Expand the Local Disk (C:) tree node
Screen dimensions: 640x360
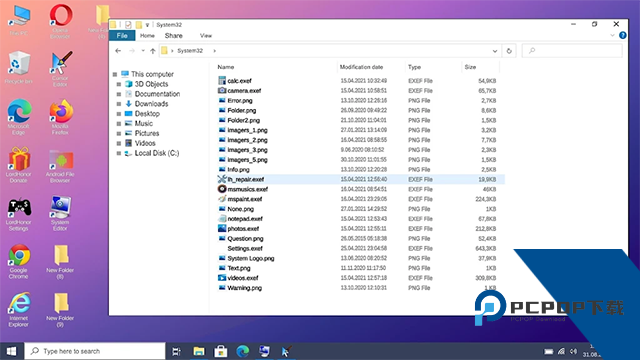(119, 153)
